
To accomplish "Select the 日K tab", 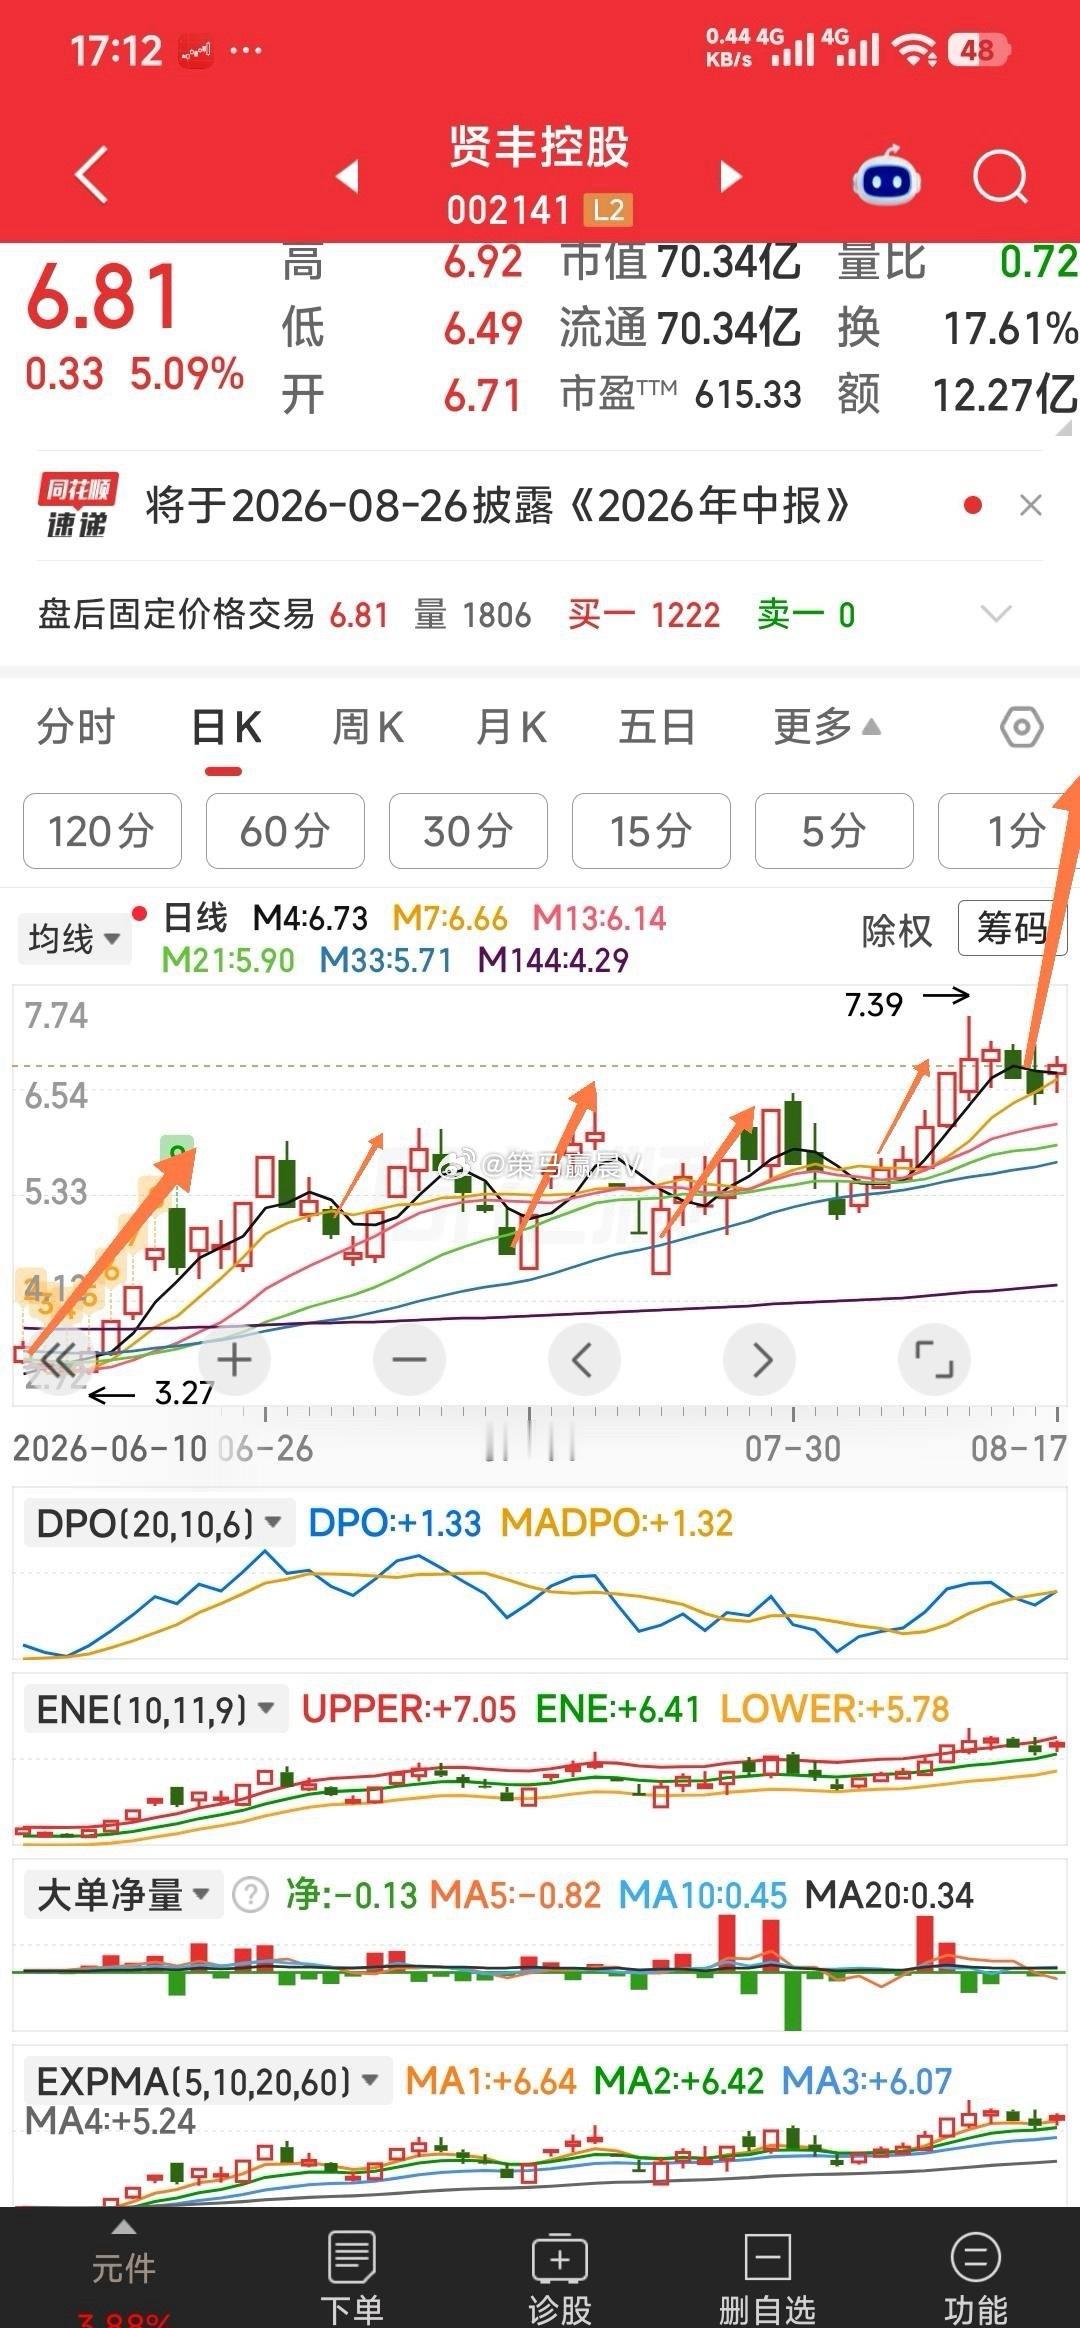I will click(x=226, y=727).
